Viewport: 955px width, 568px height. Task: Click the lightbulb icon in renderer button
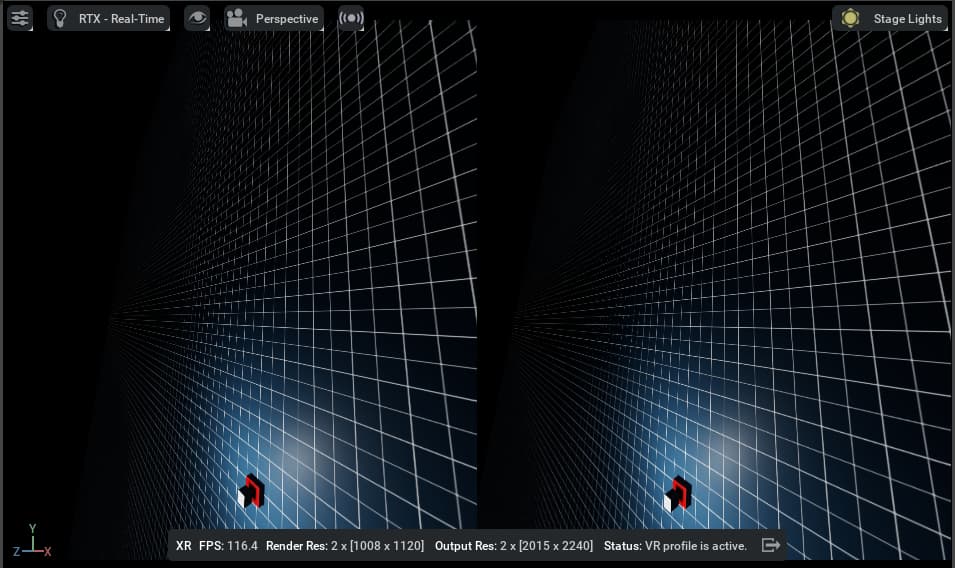pyautogui.click(x=60, y=18)
